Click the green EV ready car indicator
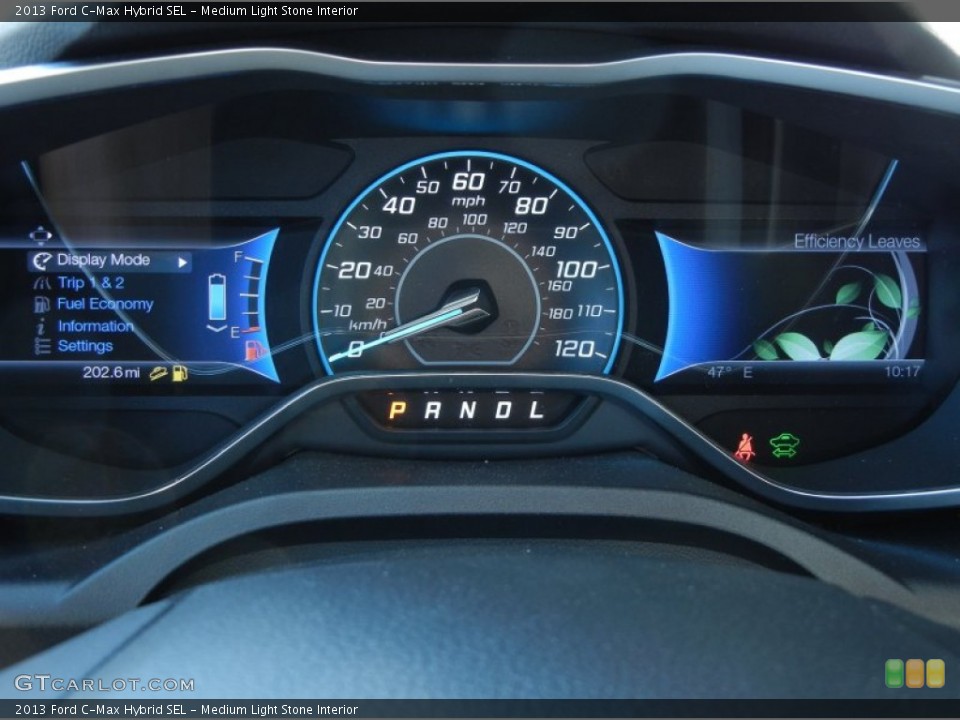 (784, 446)
